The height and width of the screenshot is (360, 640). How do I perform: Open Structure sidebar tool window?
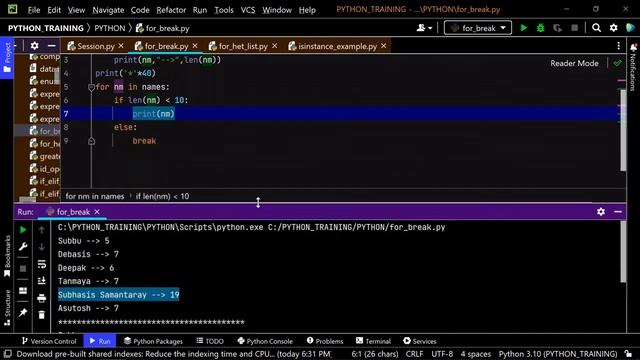click(x=7, y=308)
